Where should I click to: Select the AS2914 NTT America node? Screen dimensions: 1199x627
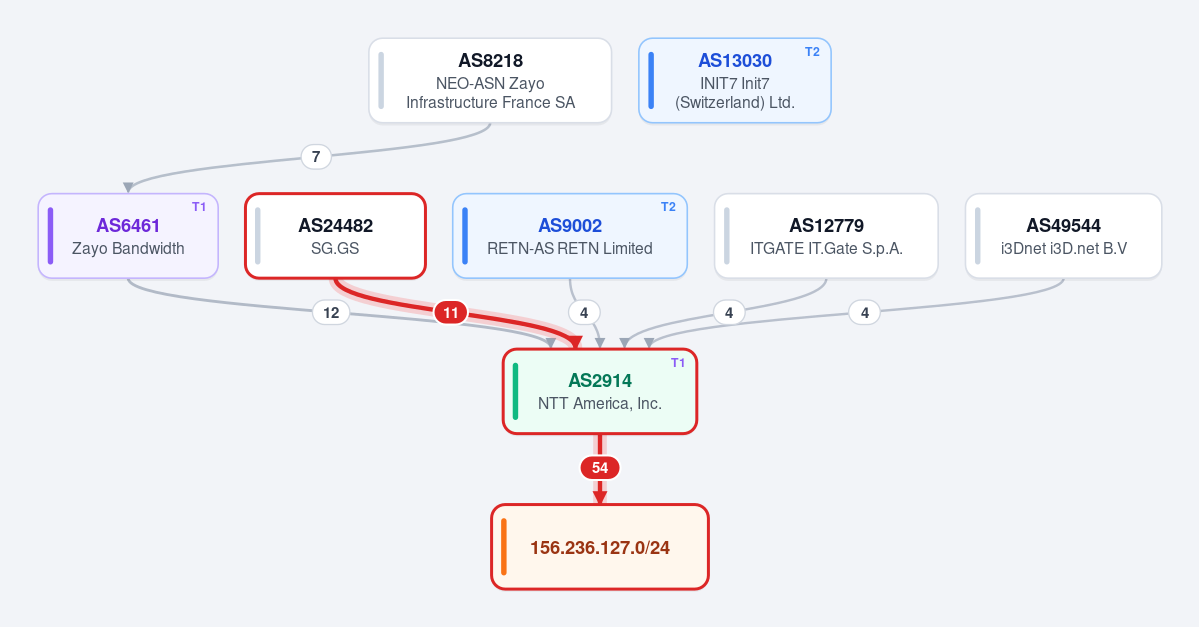tap(600, 391)
